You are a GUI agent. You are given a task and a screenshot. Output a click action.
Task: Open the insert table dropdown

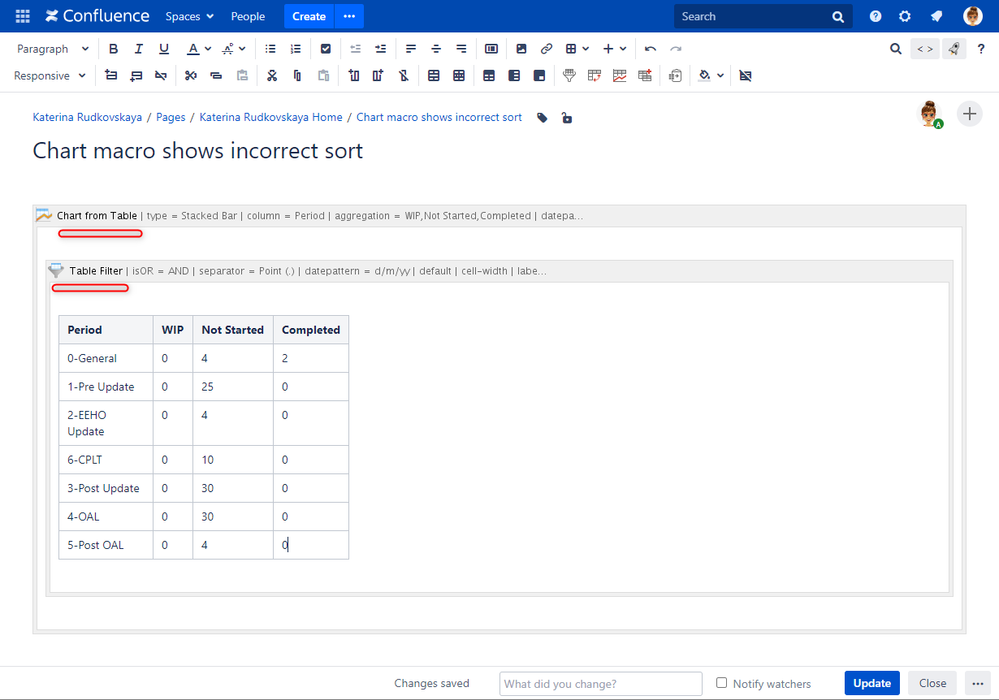pyautogui.click(x=577, y=49)
